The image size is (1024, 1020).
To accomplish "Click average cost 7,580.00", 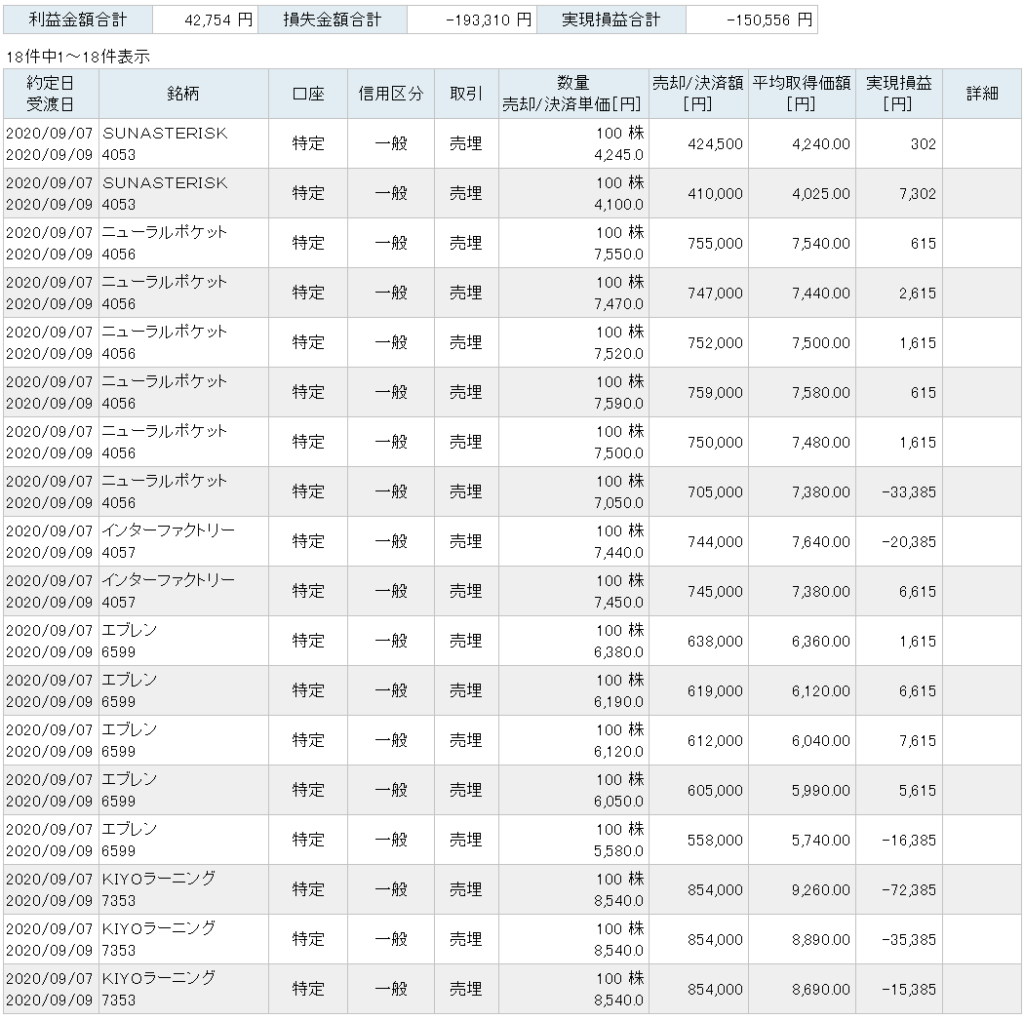I will pos(821,392).
